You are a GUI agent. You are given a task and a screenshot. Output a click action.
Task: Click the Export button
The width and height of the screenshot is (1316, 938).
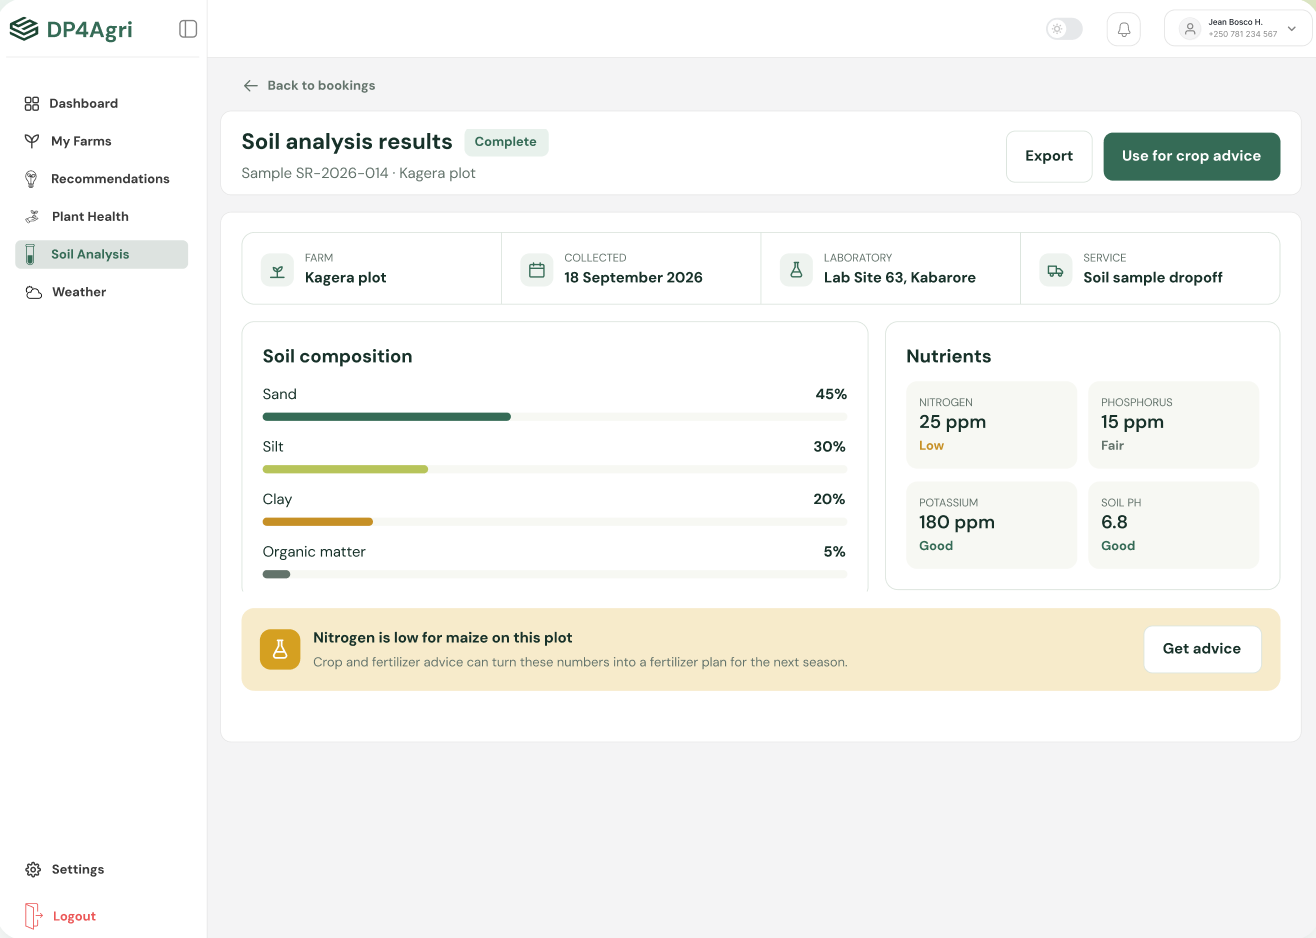point(1049,156)
